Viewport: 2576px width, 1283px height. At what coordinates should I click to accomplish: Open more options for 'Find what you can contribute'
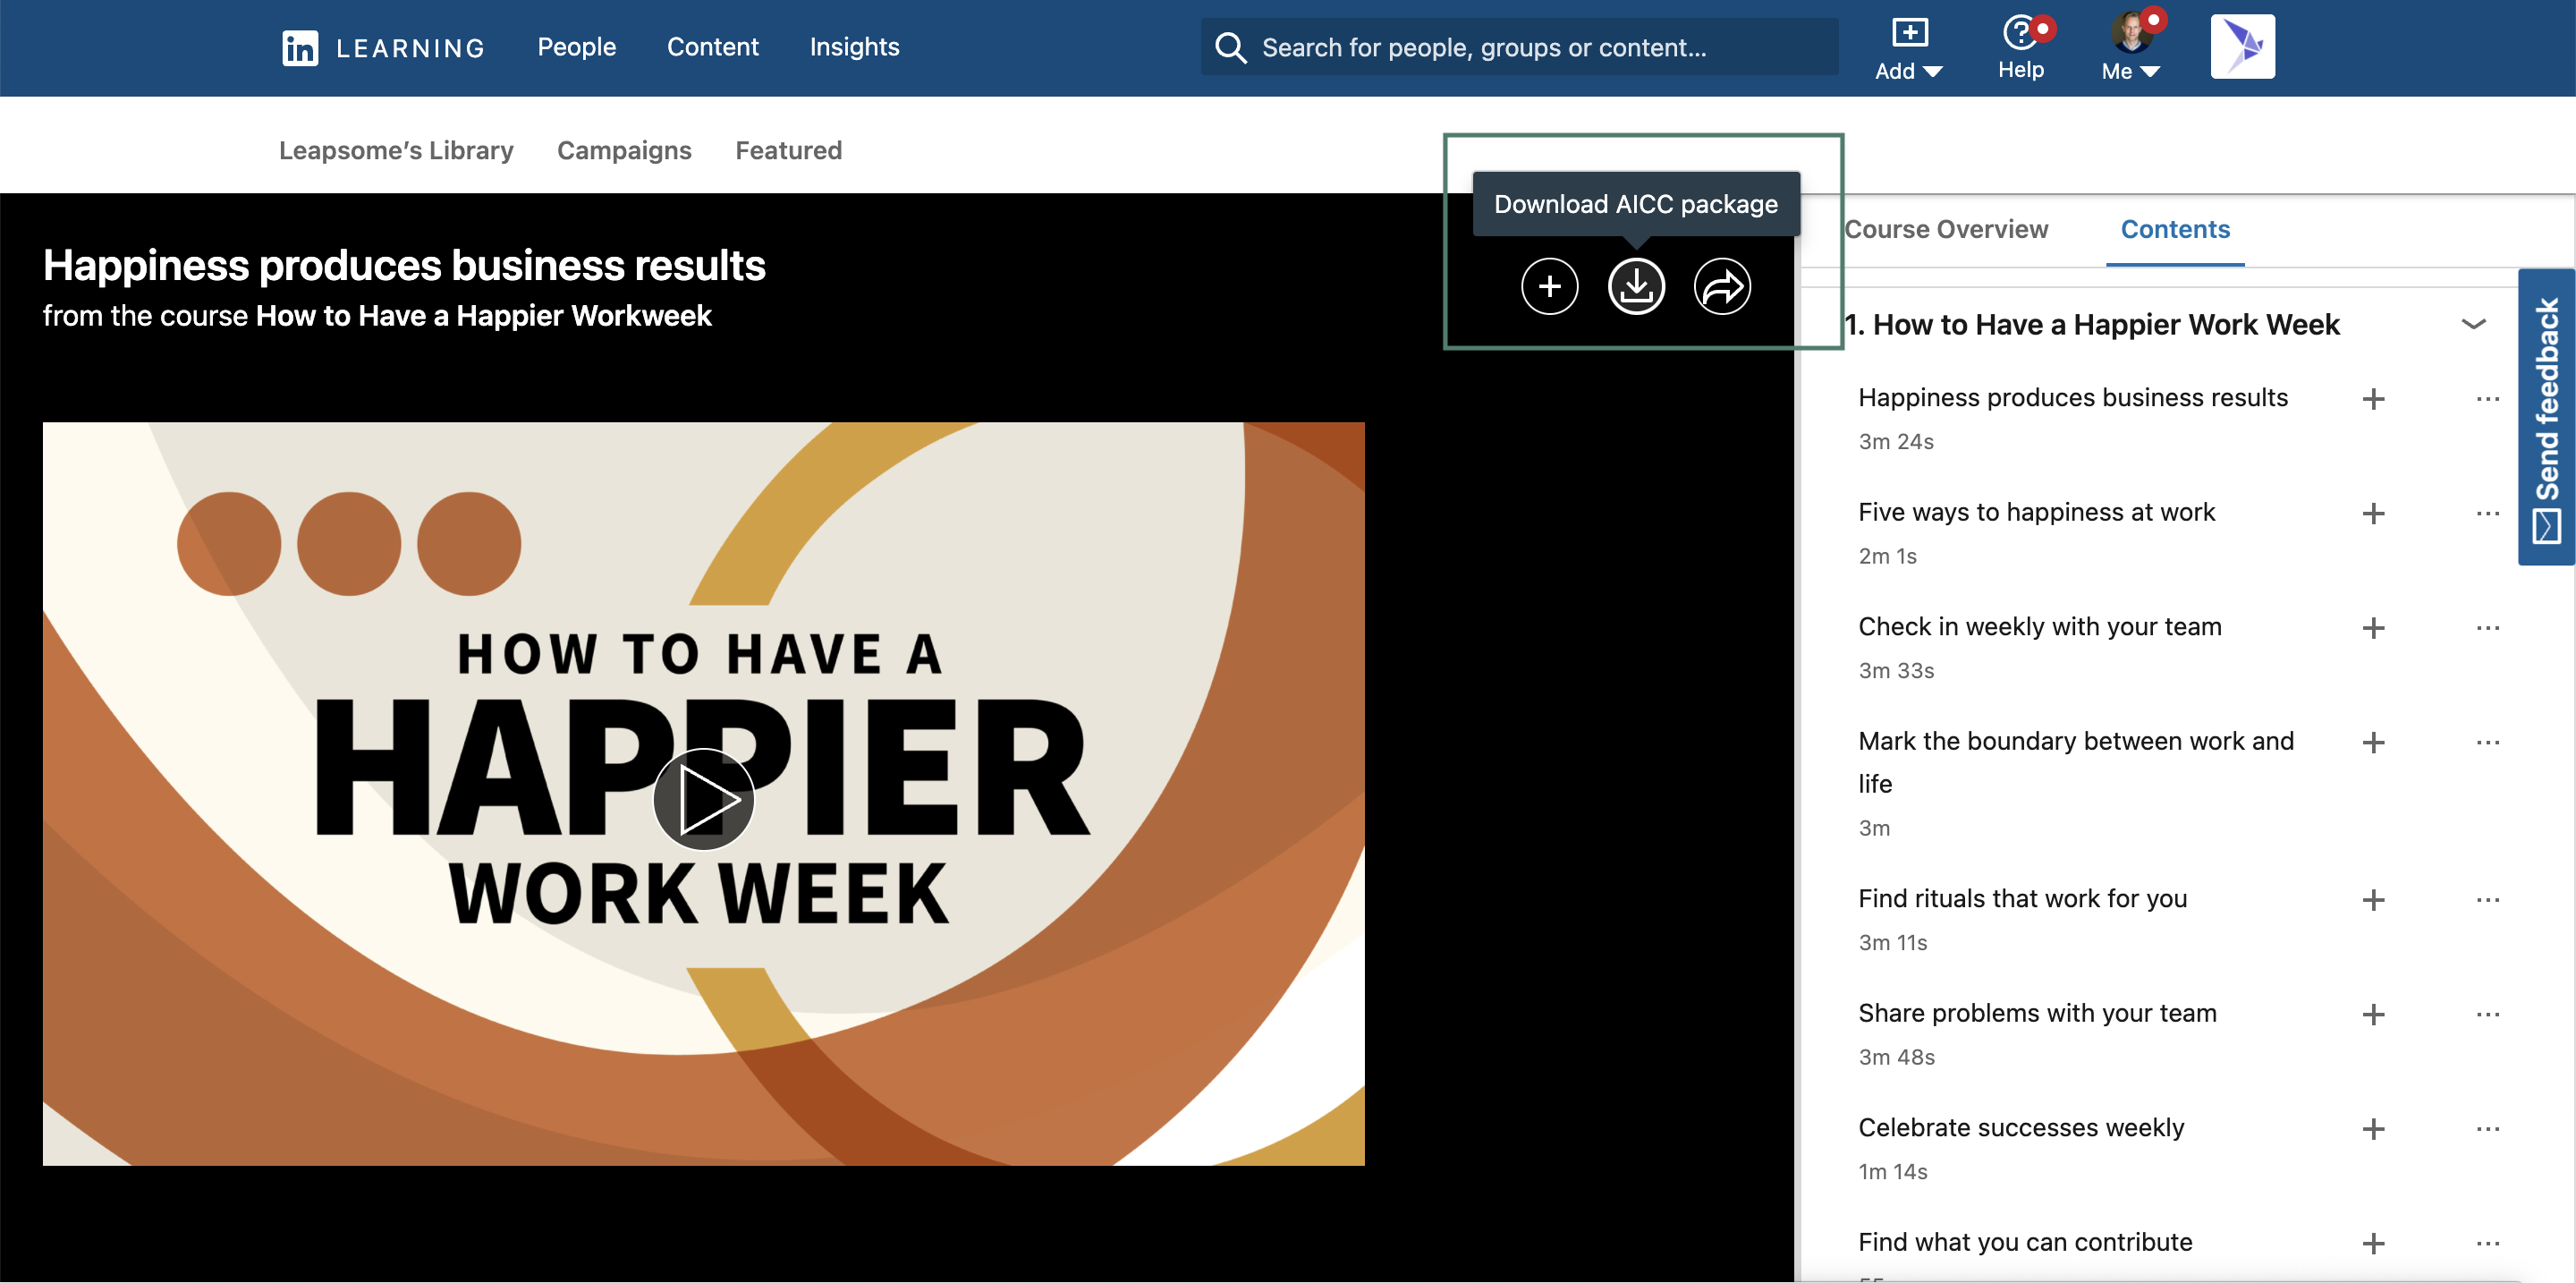[x=2487, y=1243]
